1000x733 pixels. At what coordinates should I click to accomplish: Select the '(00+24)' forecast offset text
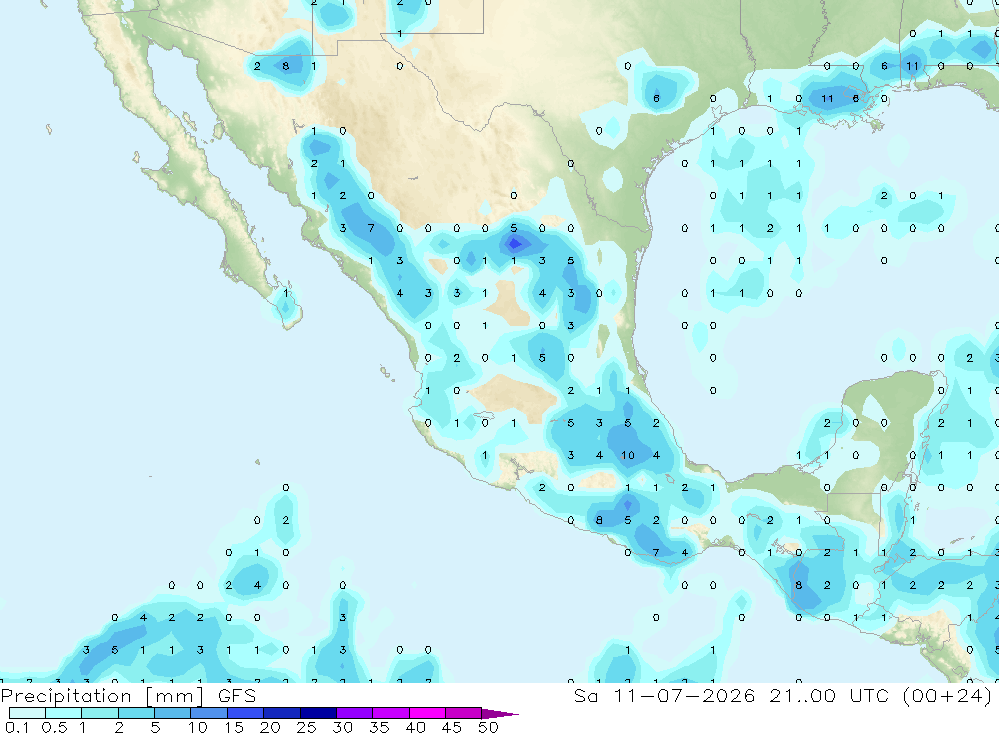(948, 695)
